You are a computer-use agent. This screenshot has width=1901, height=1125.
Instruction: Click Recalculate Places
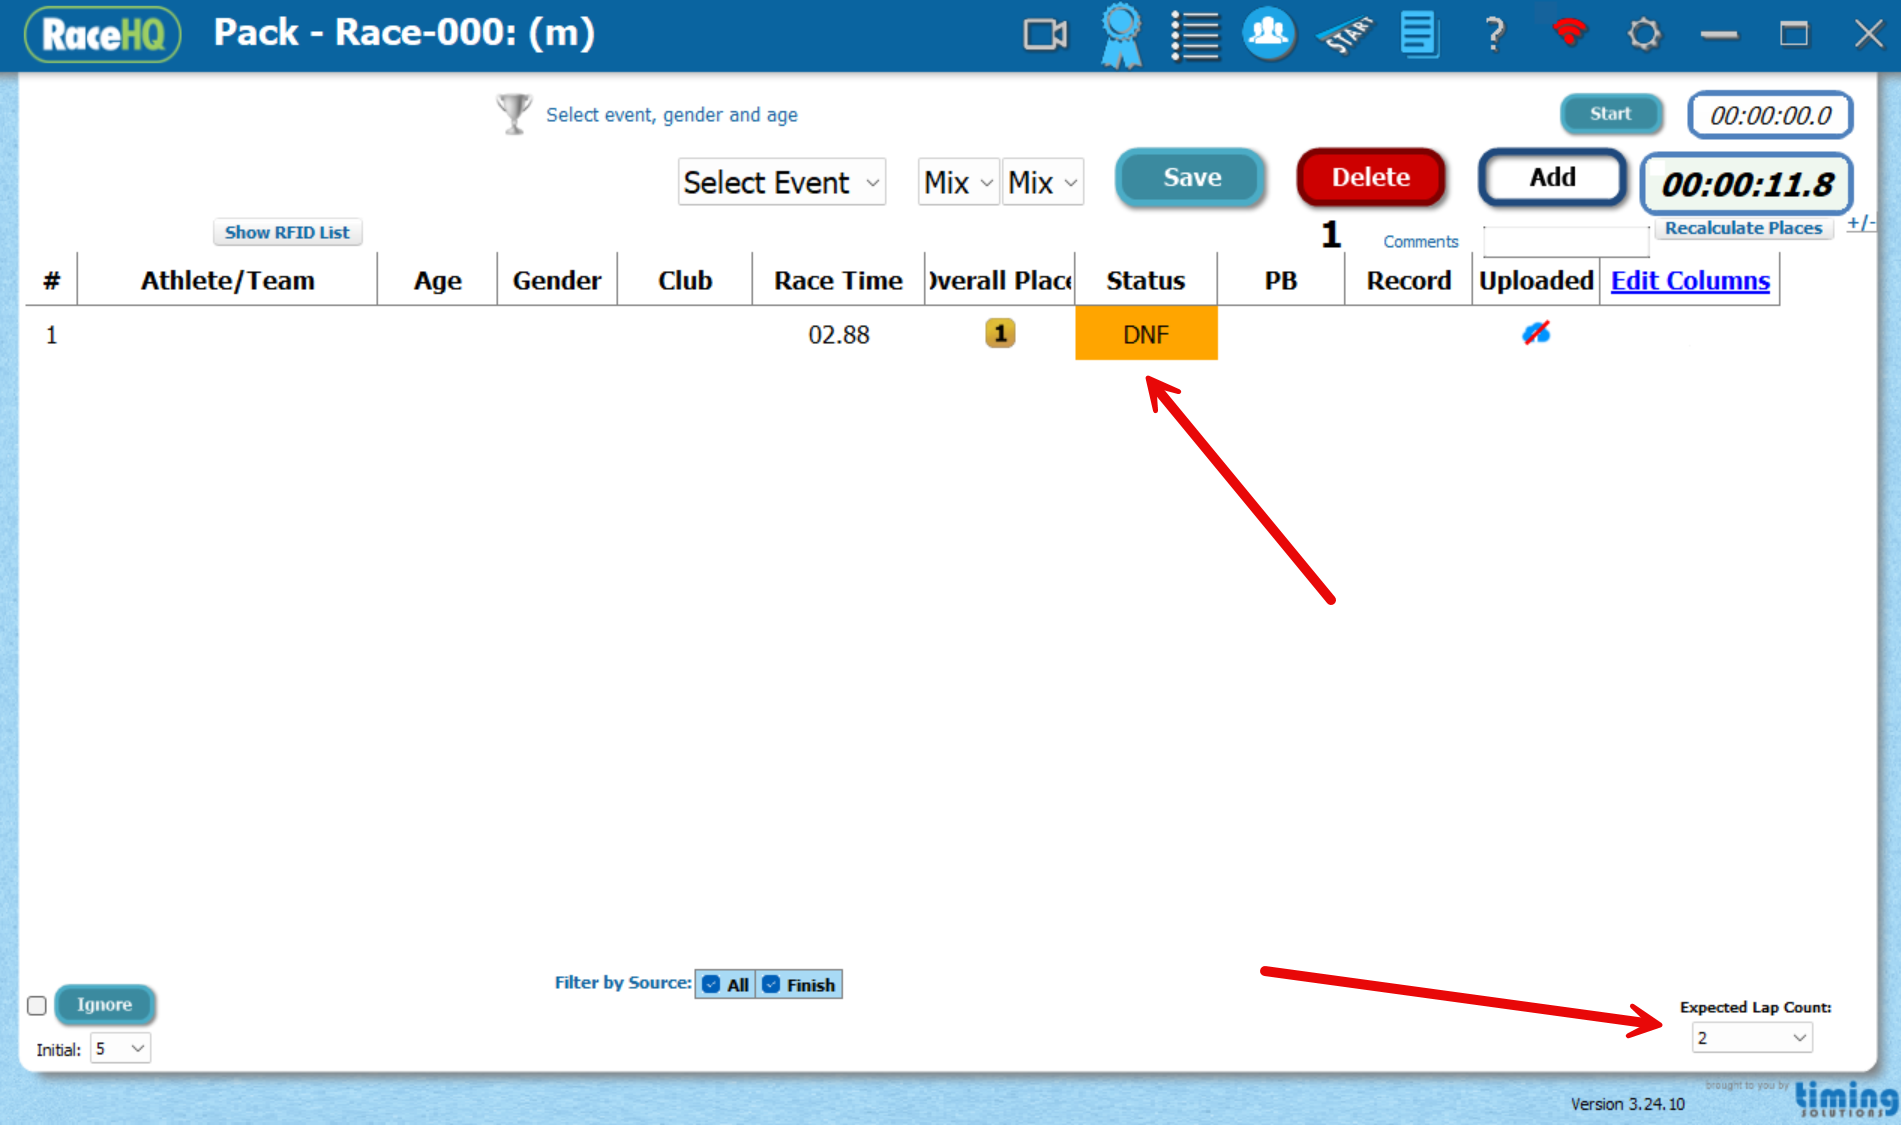point(1744,228)
